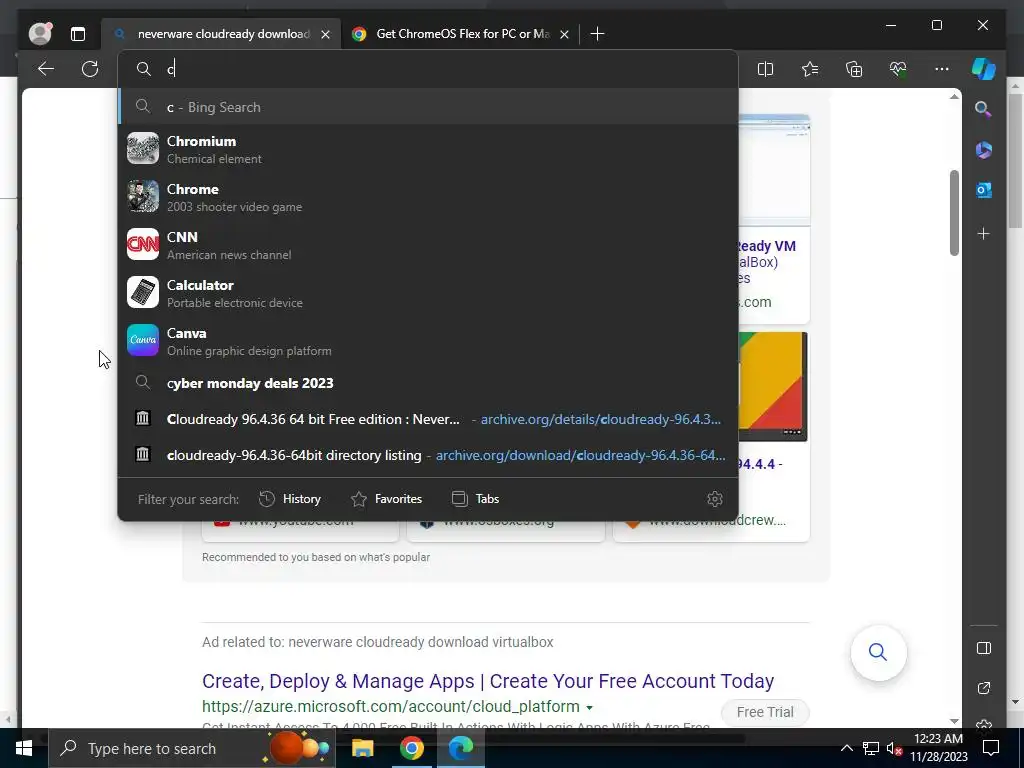
Task: Open Google Chrome from the taskbar
Action: point(411,748)
